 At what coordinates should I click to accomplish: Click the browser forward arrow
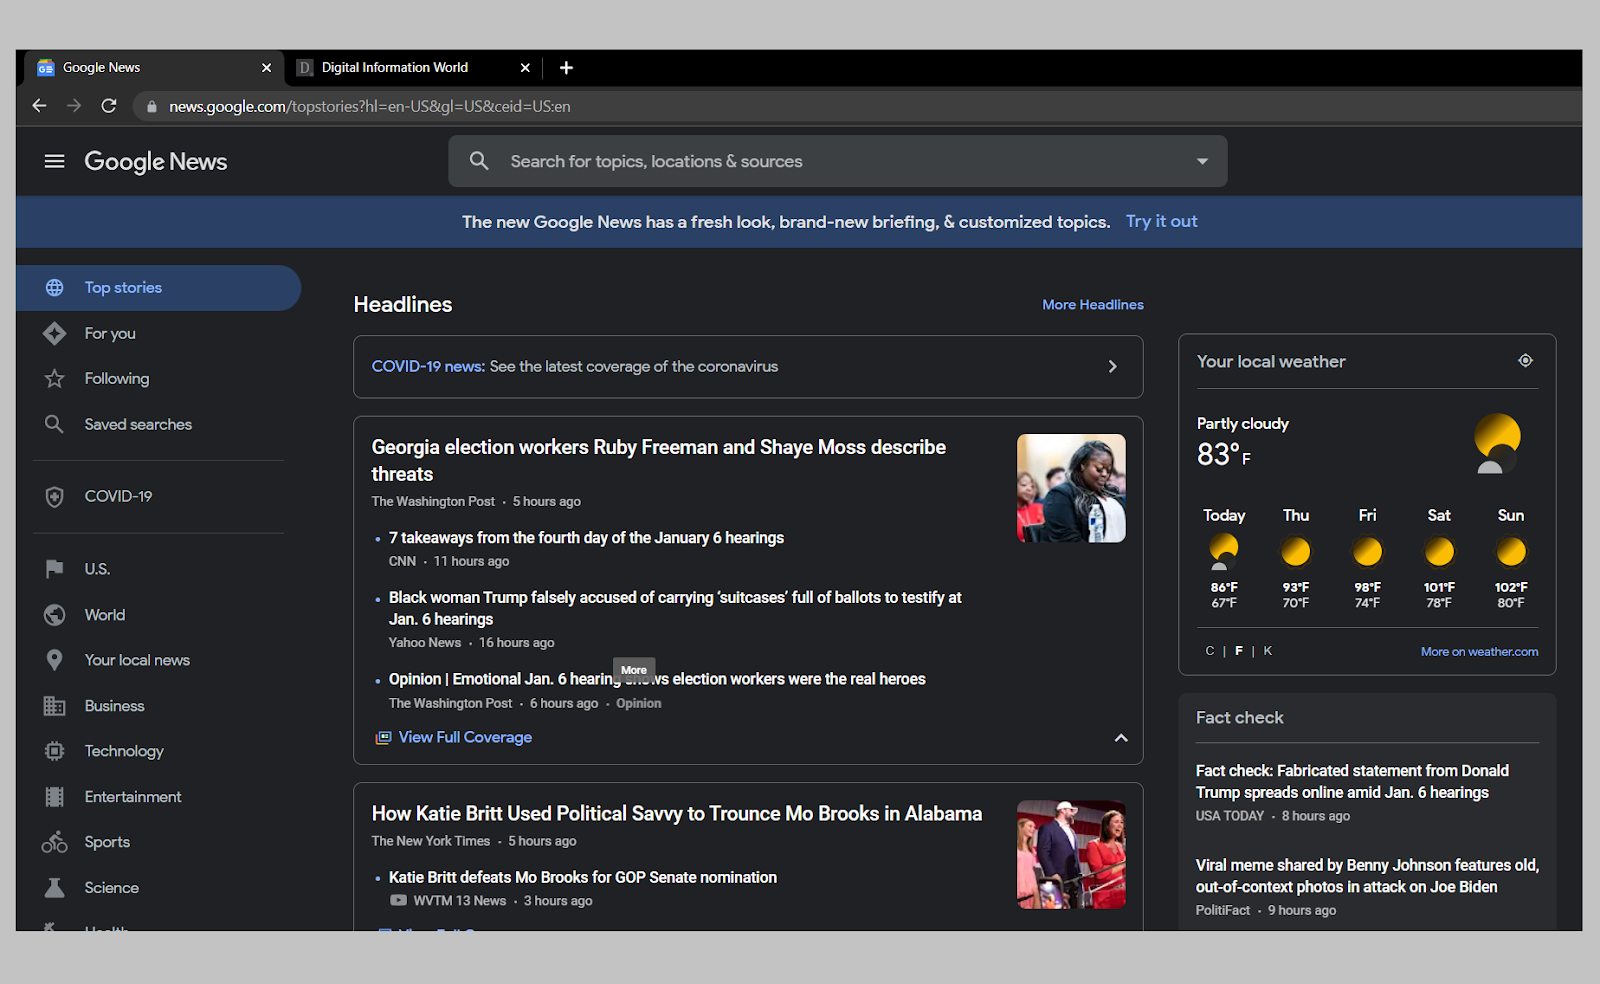[74, 106]
